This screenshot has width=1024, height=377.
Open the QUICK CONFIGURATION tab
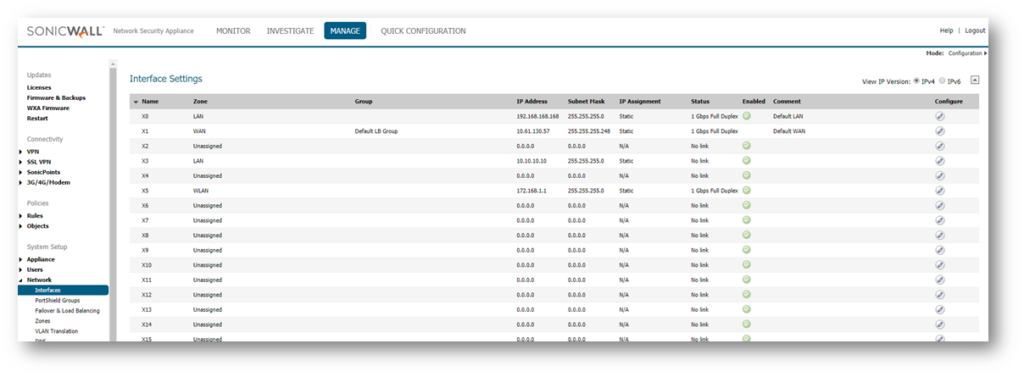[x=423, y=31]
